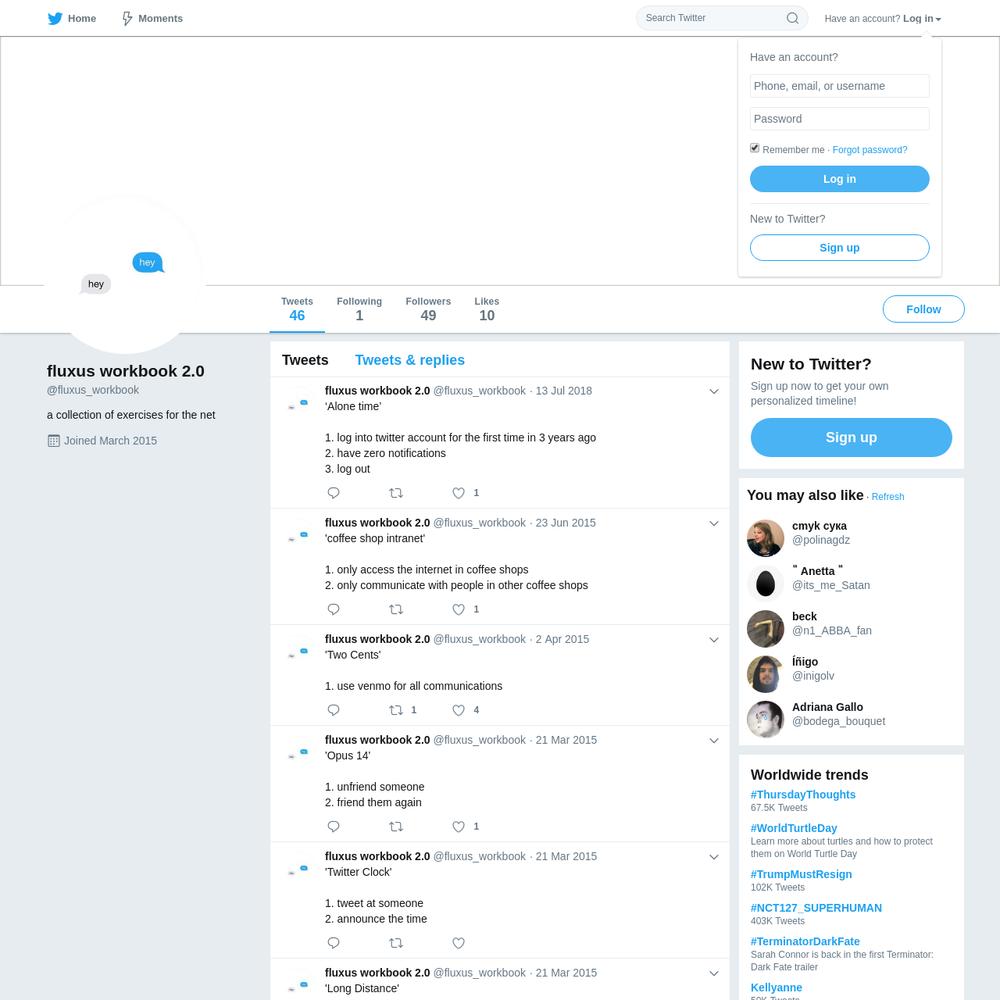Switch to the Tweets & replies tab
The image size is (1000, 1000).
pyautogui.click(x=409, y=360)
